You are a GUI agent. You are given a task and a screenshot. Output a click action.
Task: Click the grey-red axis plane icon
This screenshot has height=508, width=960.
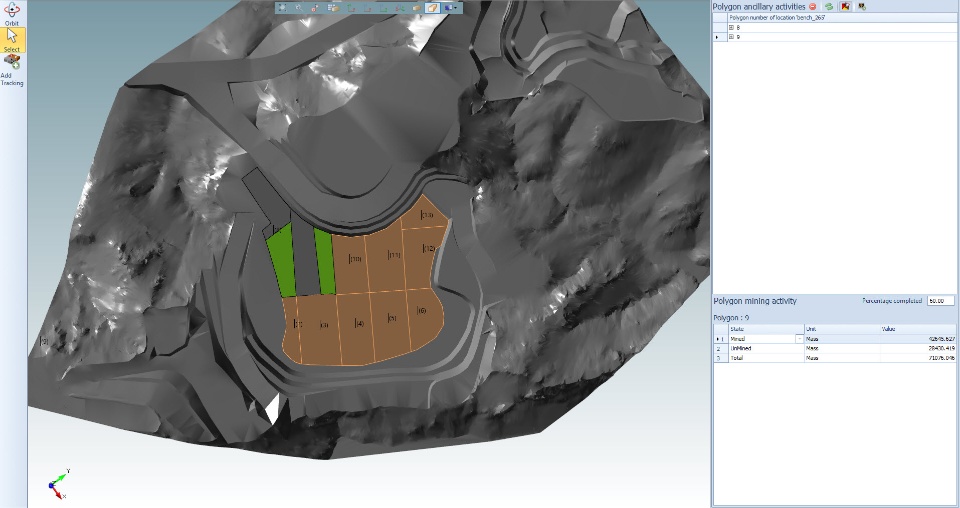pos(368,7)
